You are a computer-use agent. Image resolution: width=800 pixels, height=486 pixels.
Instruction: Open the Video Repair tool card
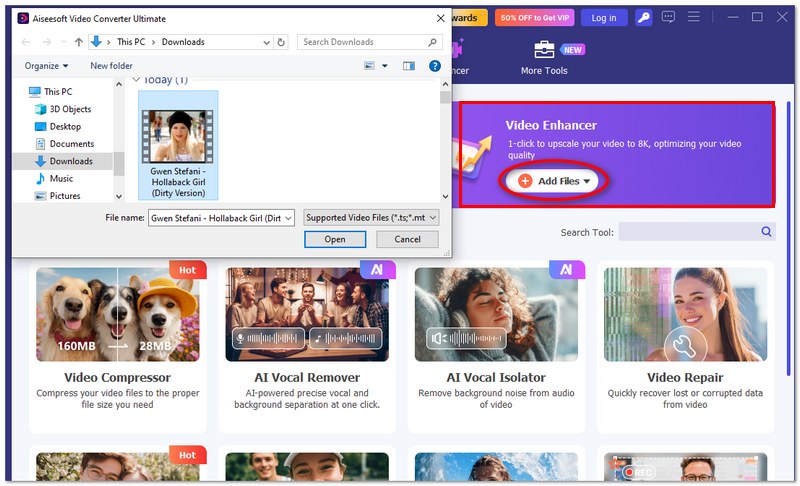[x=685, y=346]
